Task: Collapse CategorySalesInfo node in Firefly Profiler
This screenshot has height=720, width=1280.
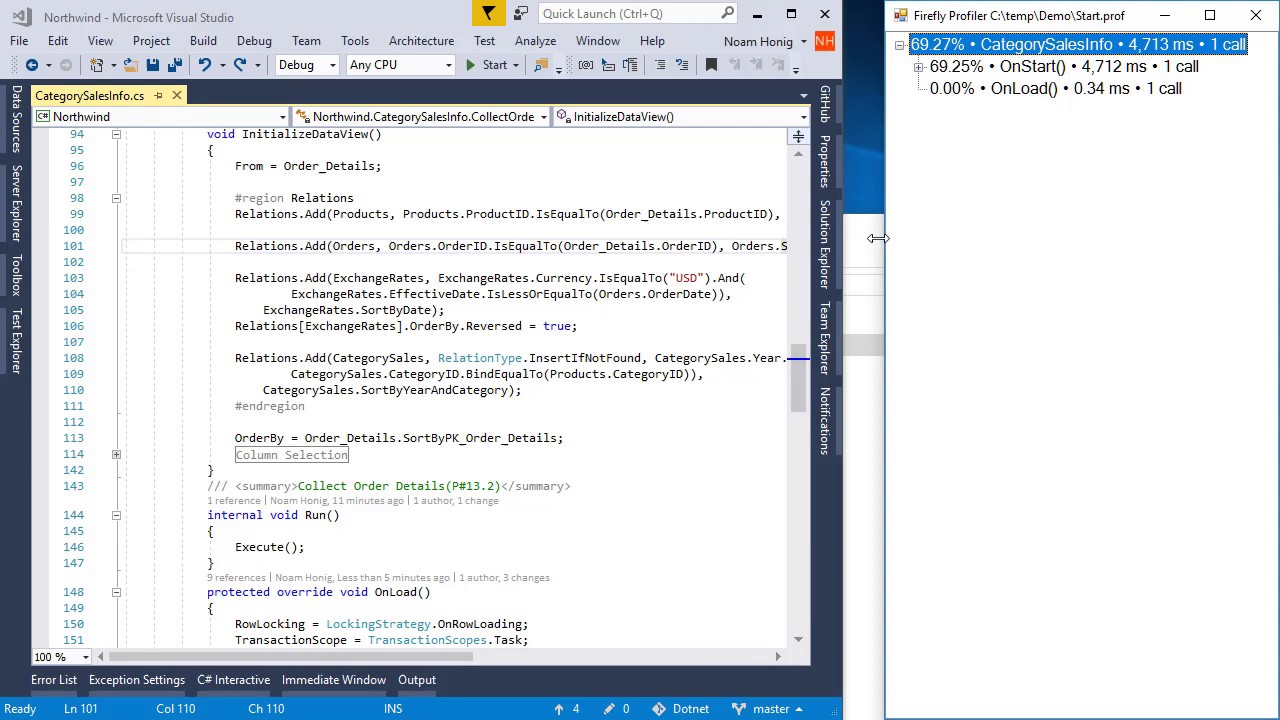Action: (899, 45)
